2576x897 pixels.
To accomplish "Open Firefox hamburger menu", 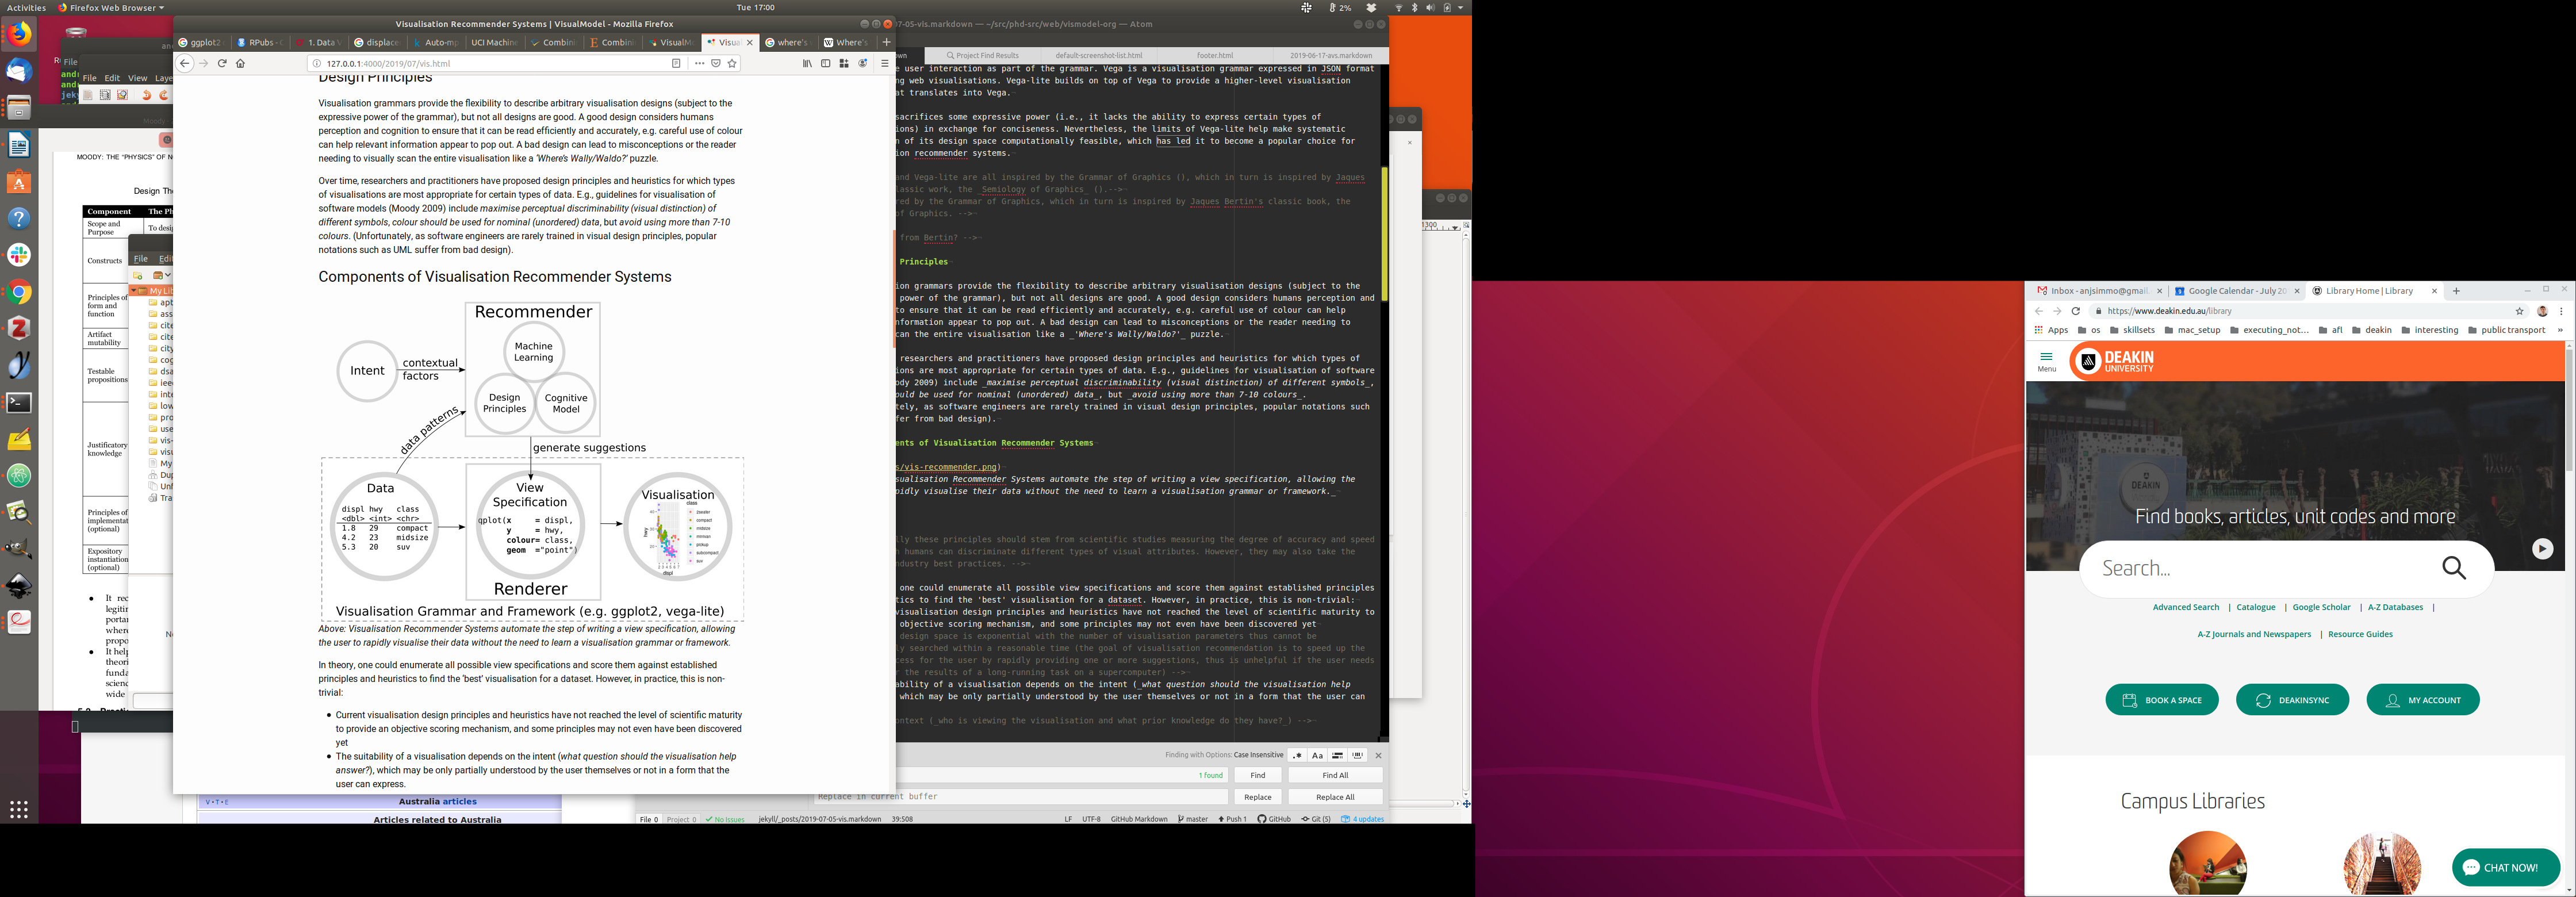I will tap(884, 63).
